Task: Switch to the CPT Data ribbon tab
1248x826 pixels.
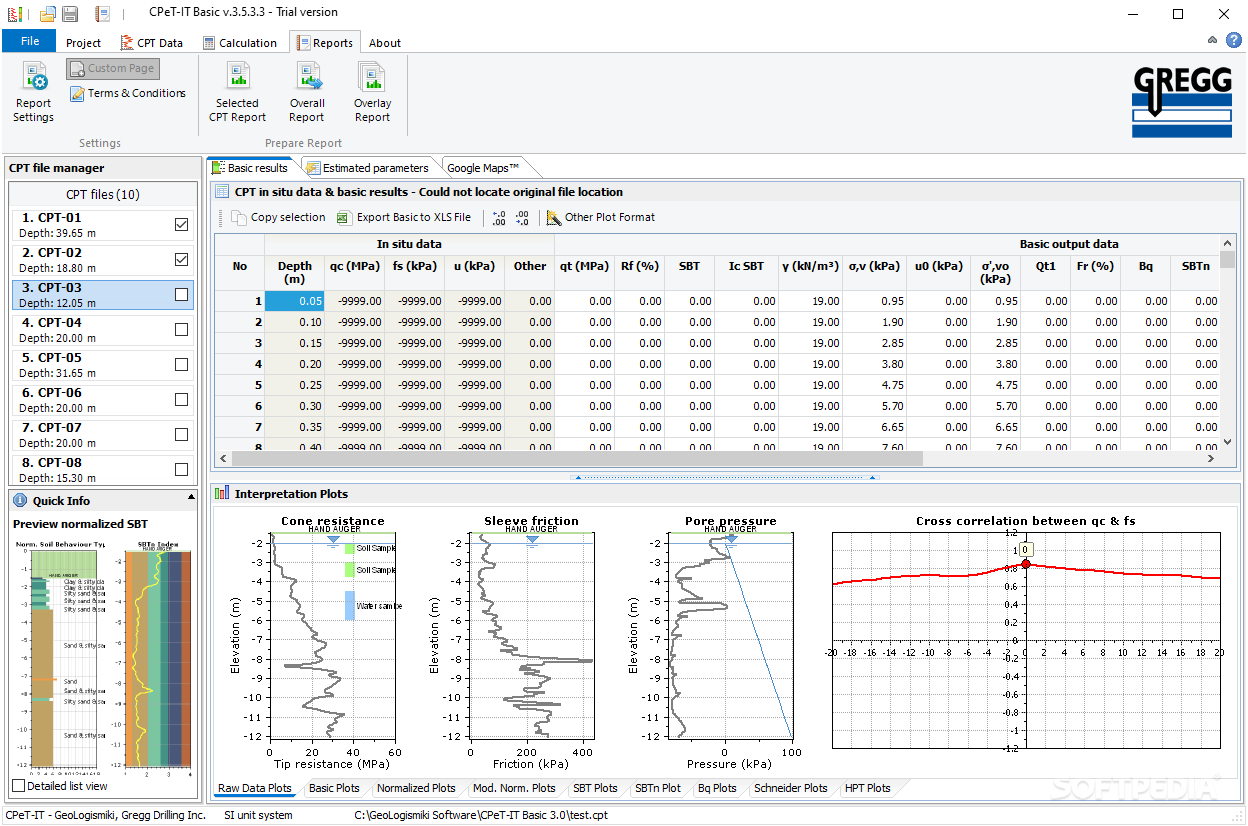Action: [152, 43]
